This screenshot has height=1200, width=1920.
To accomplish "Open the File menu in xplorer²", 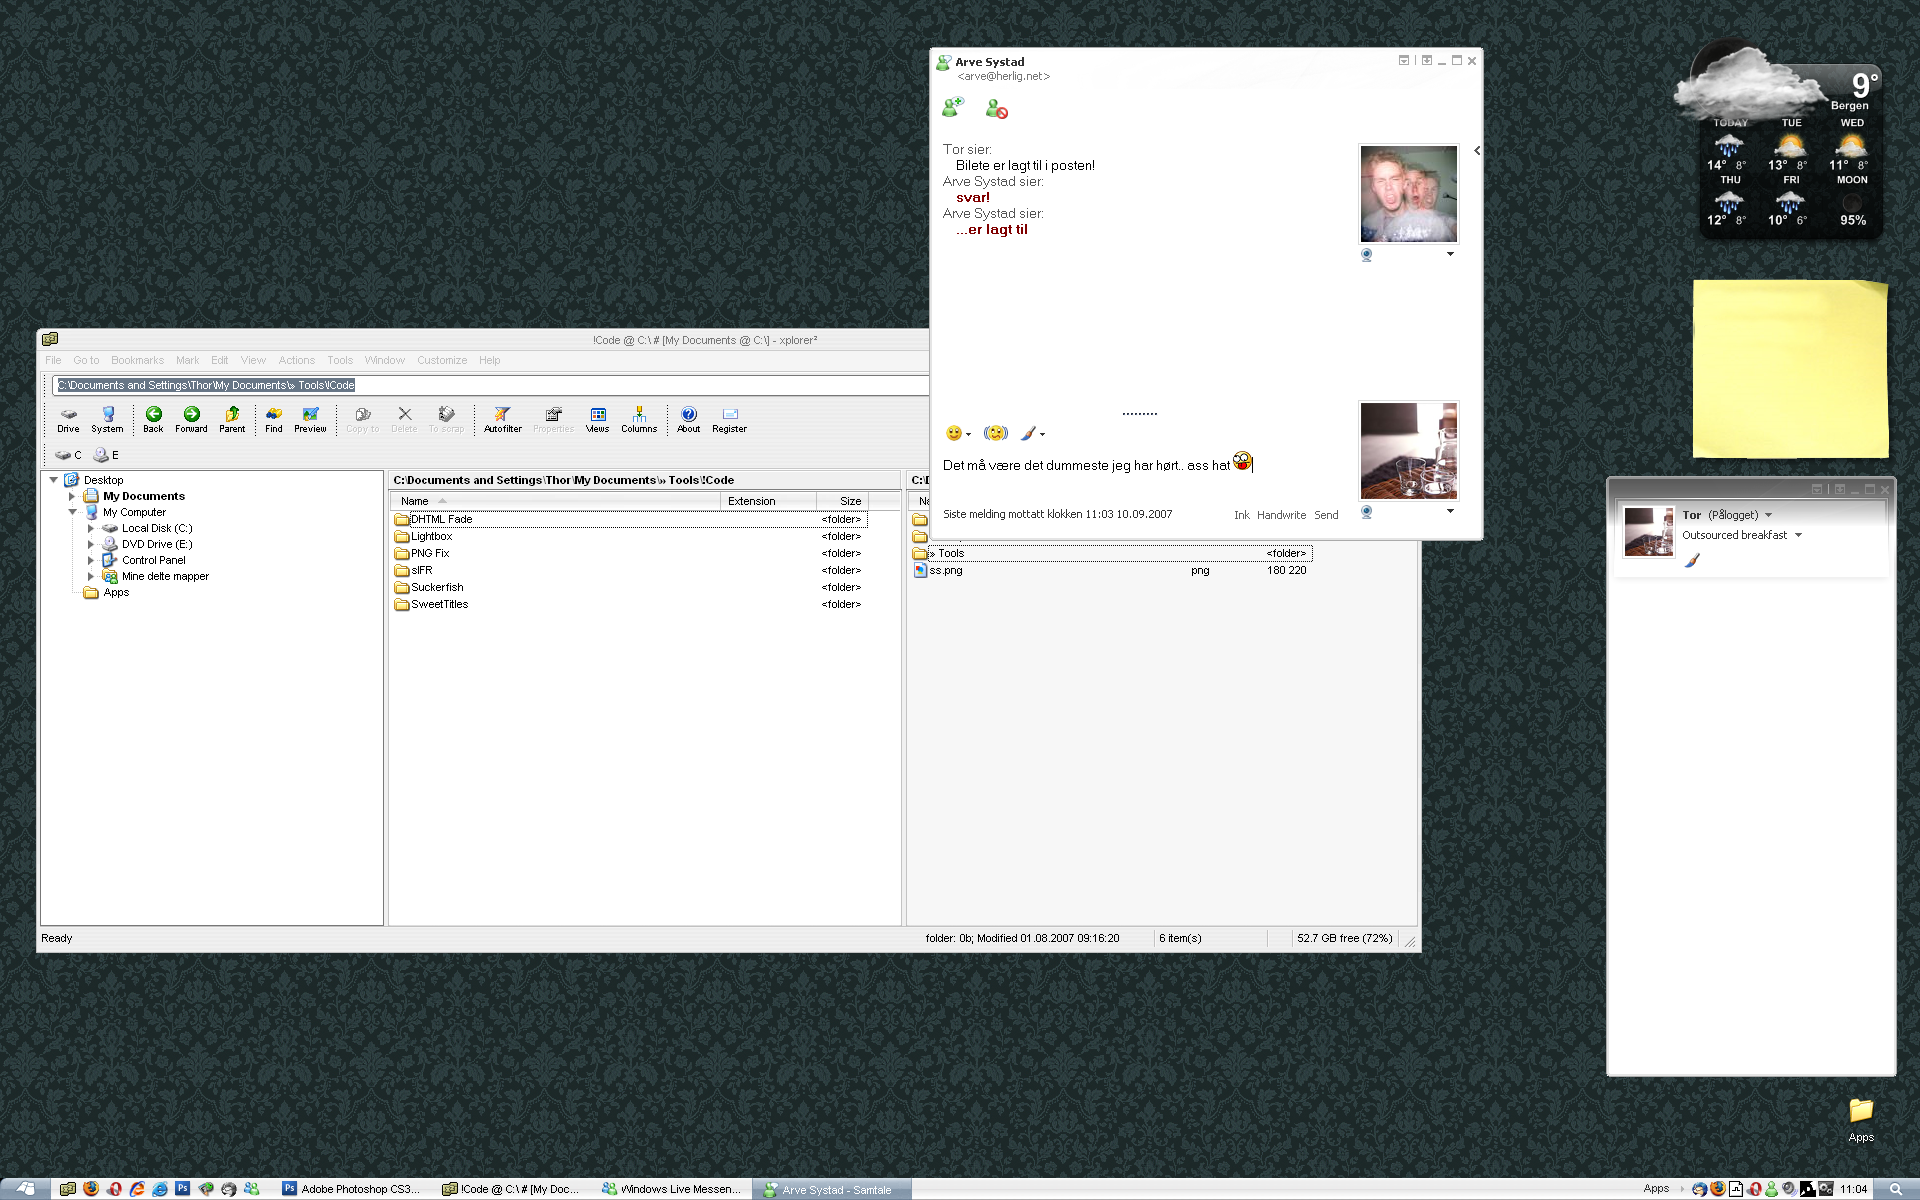I will click(x=53, y=360).
